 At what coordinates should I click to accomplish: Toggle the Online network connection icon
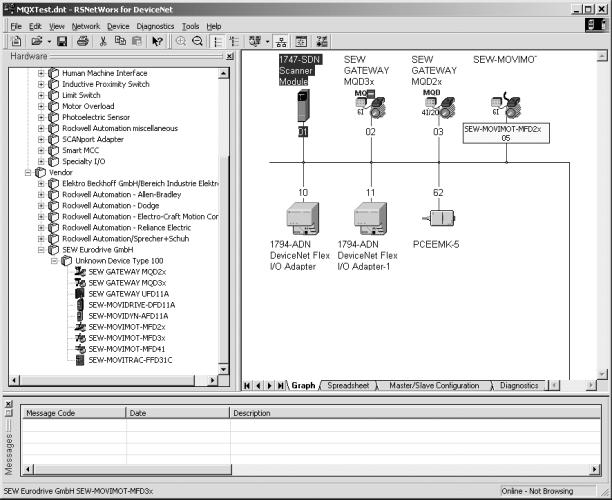coord(281,41)
